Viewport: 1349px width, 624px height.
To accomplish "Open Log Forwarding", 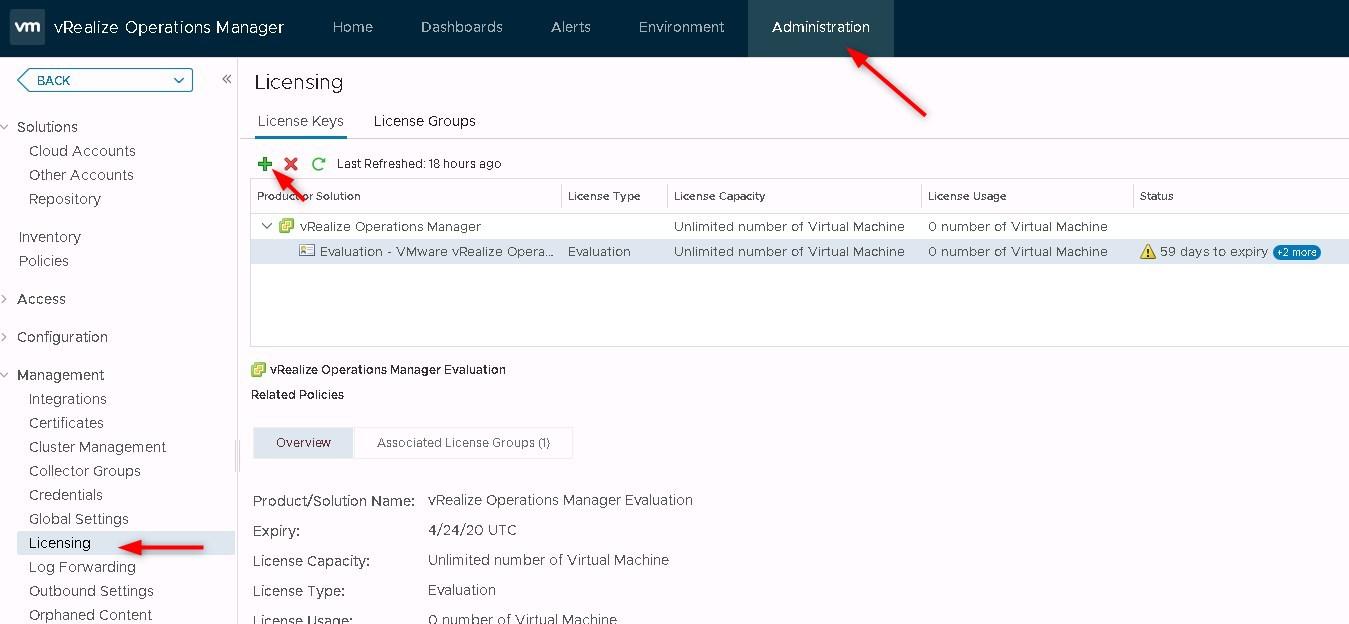I will click(82, 567).
